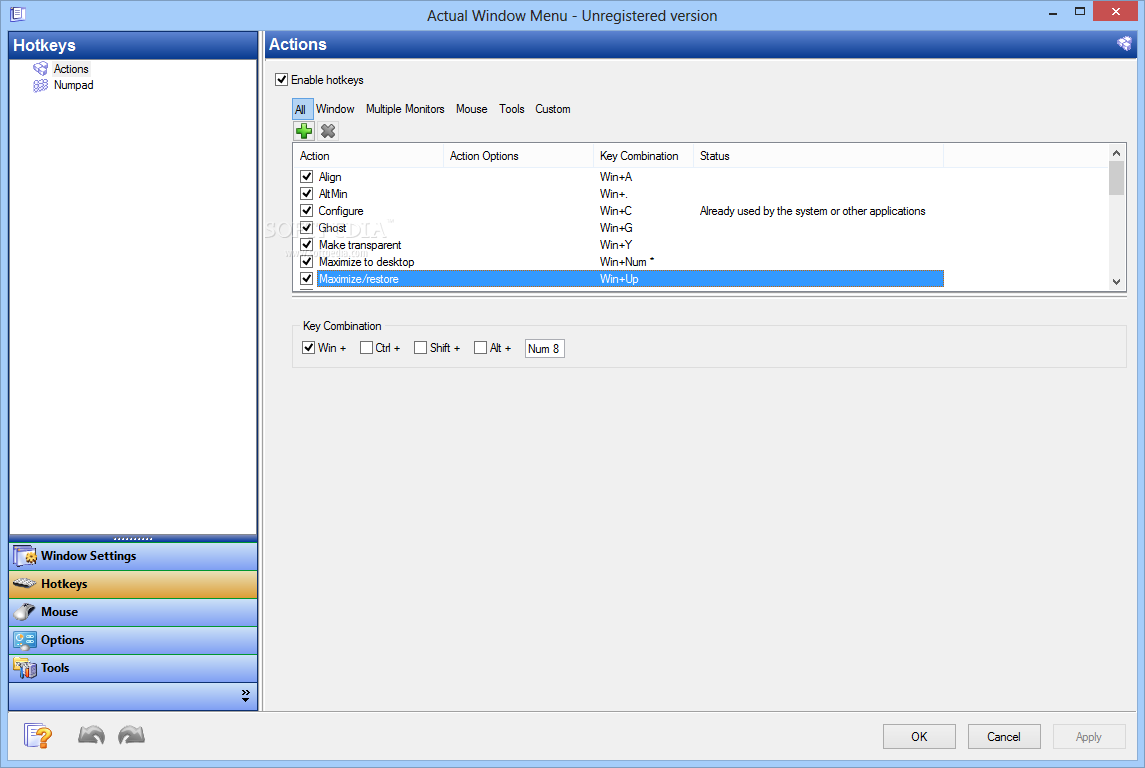Sort by the Key Combination column header
The image size is (1145, 768).
tap(643, 155)
